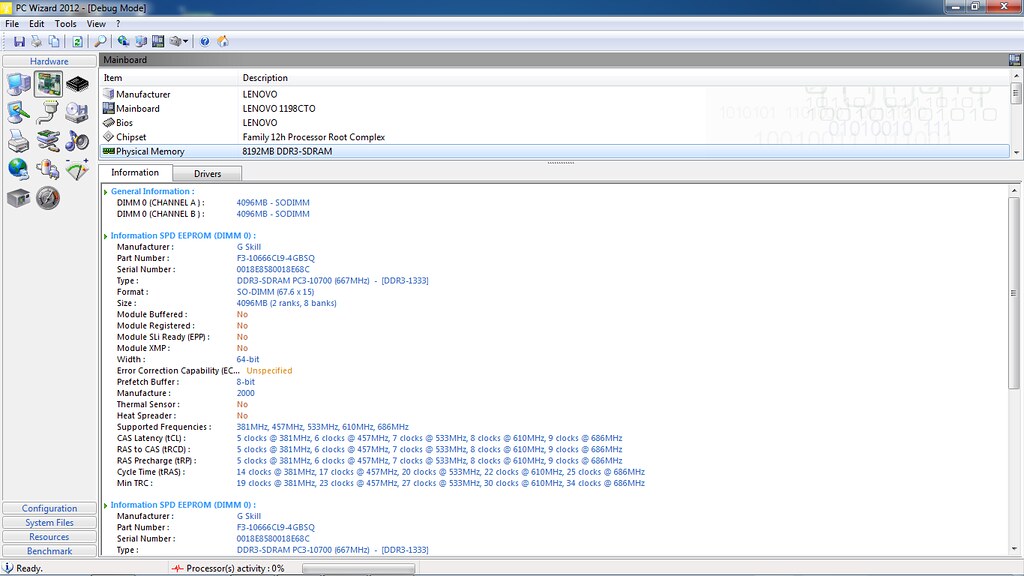
Task: Click the Refresh toolbar icon
Action: pyautogui.click(x=77, y=41)
